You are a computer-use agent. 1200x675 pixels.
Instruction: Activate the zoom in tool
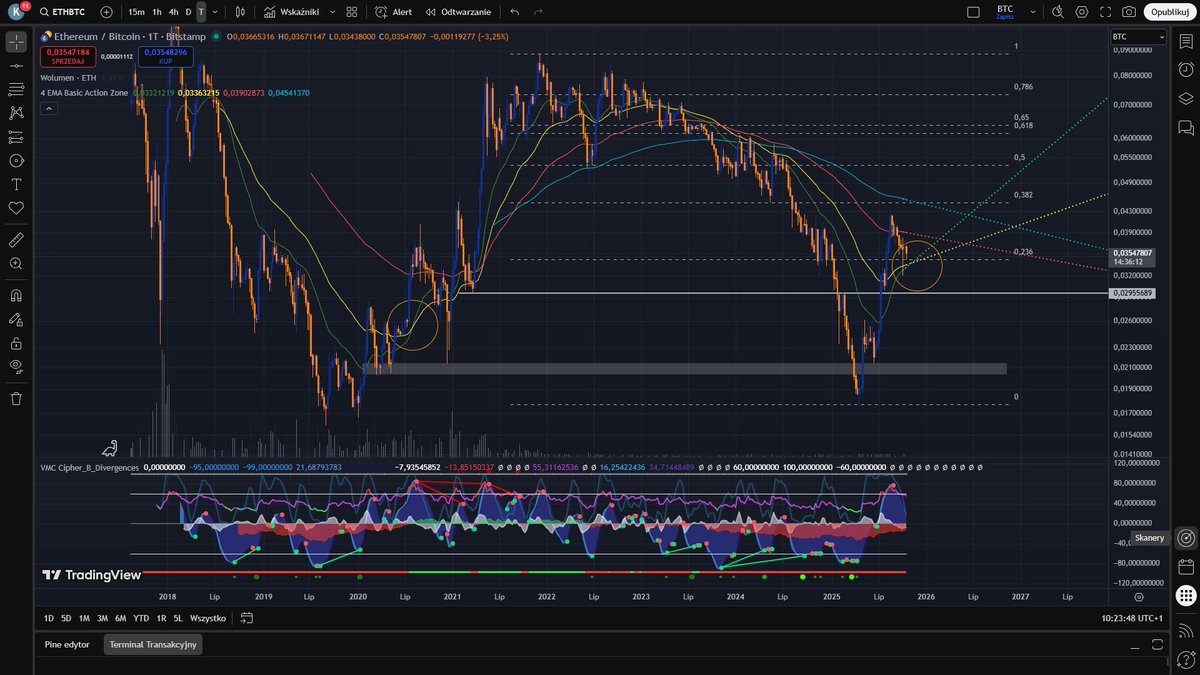pos(16,263)
